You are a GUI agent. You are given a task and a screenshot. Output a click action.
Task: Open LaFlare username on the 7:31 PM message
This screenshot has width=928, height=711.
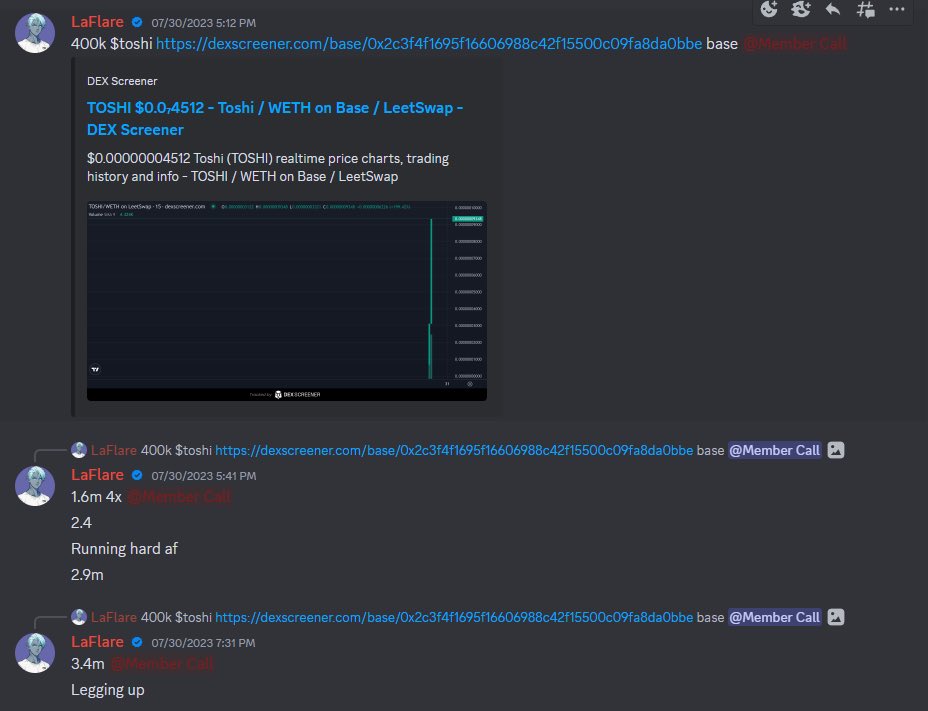97,642
